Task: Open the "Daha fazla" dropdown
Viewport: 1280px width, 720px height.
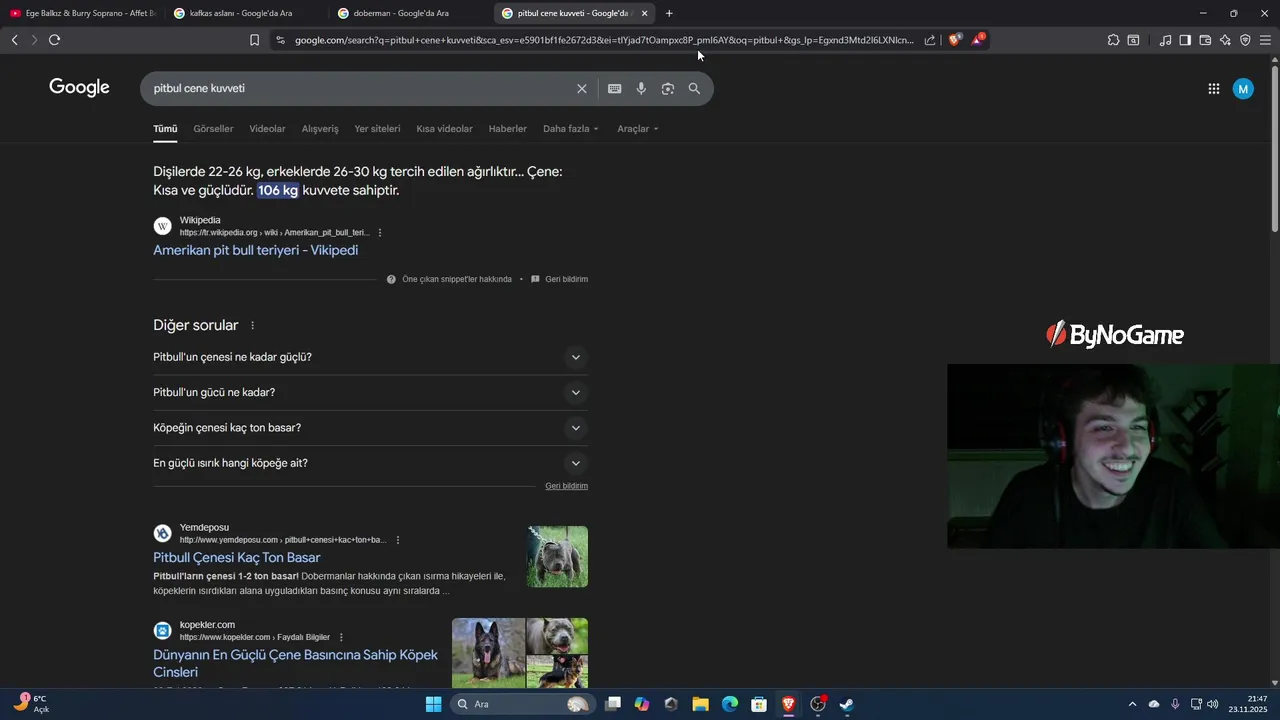Action: 570,129
